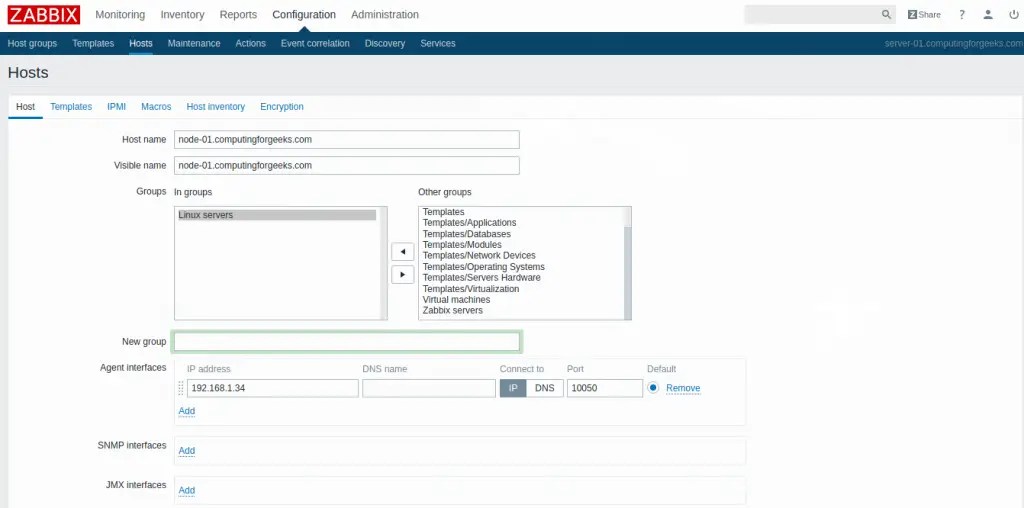Image resolution: width=1024 pixels, height=508 pixels.
Task: Click the DNS name field
Action: tap(429, 388)
